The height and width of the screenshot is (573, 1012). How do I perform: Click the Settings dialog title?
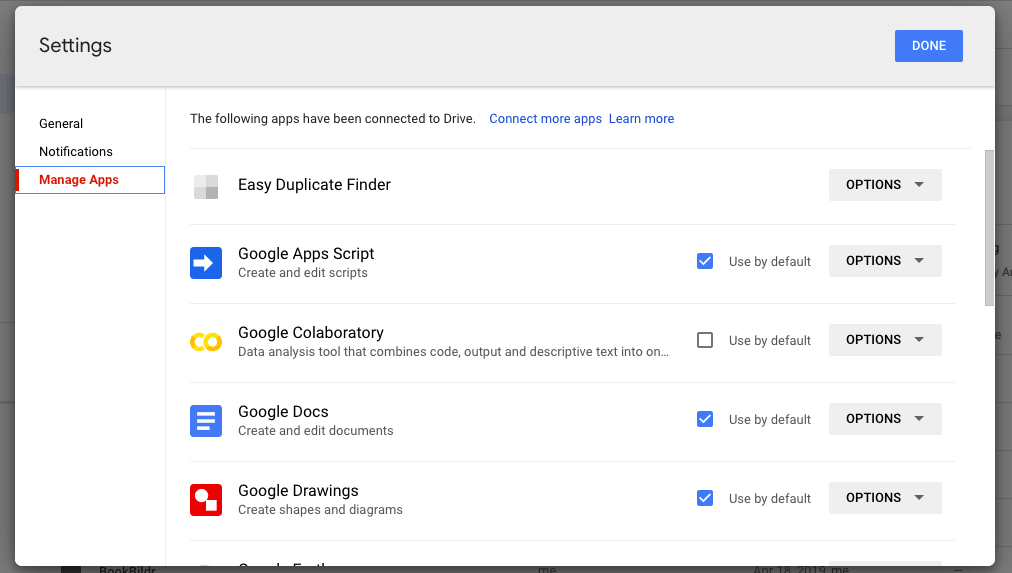click(76, 46)
